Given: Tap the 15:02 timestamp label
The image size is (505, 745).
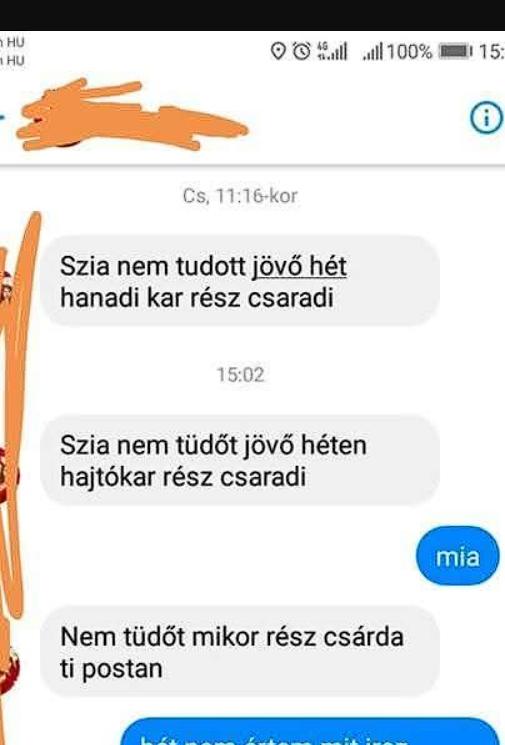Looking at the screenshot, I should tap(240, 375).
